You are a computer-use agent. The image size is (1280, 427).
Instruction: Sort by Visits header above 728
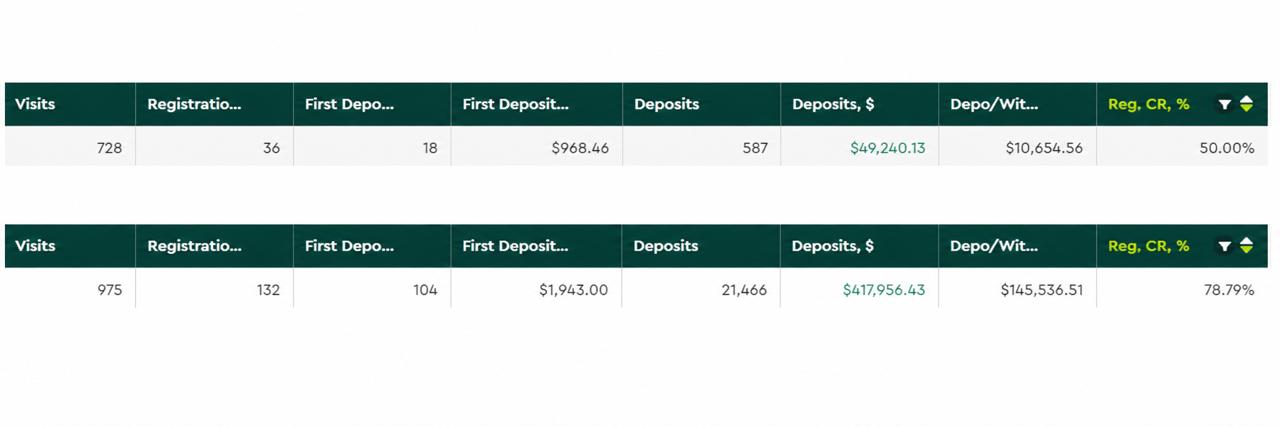pyautogui.click(x=36, y=104)
